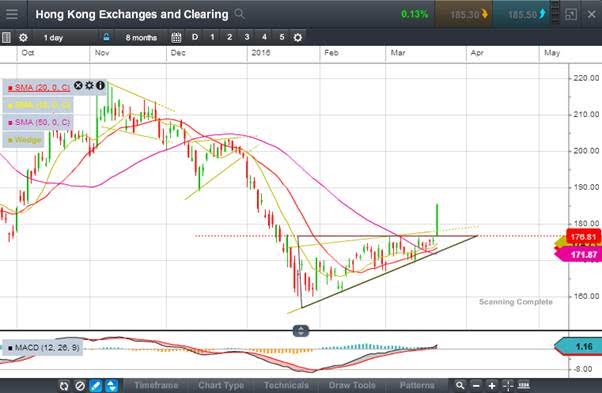Select chart preset 5
This screenshot has width=602, height=393.
tap(281, 37)
